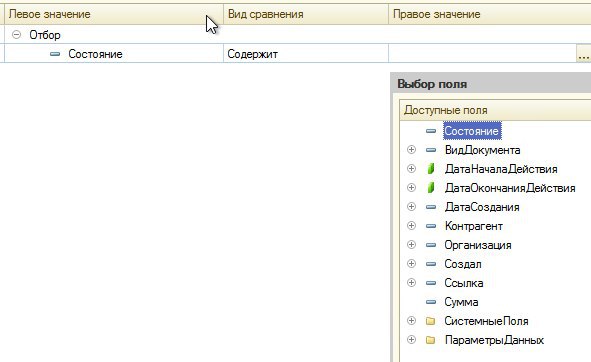Viewport: 591px width, 362px height.
Task: Open the Содержит comparison type cell
Action: (x=306, y=54)
